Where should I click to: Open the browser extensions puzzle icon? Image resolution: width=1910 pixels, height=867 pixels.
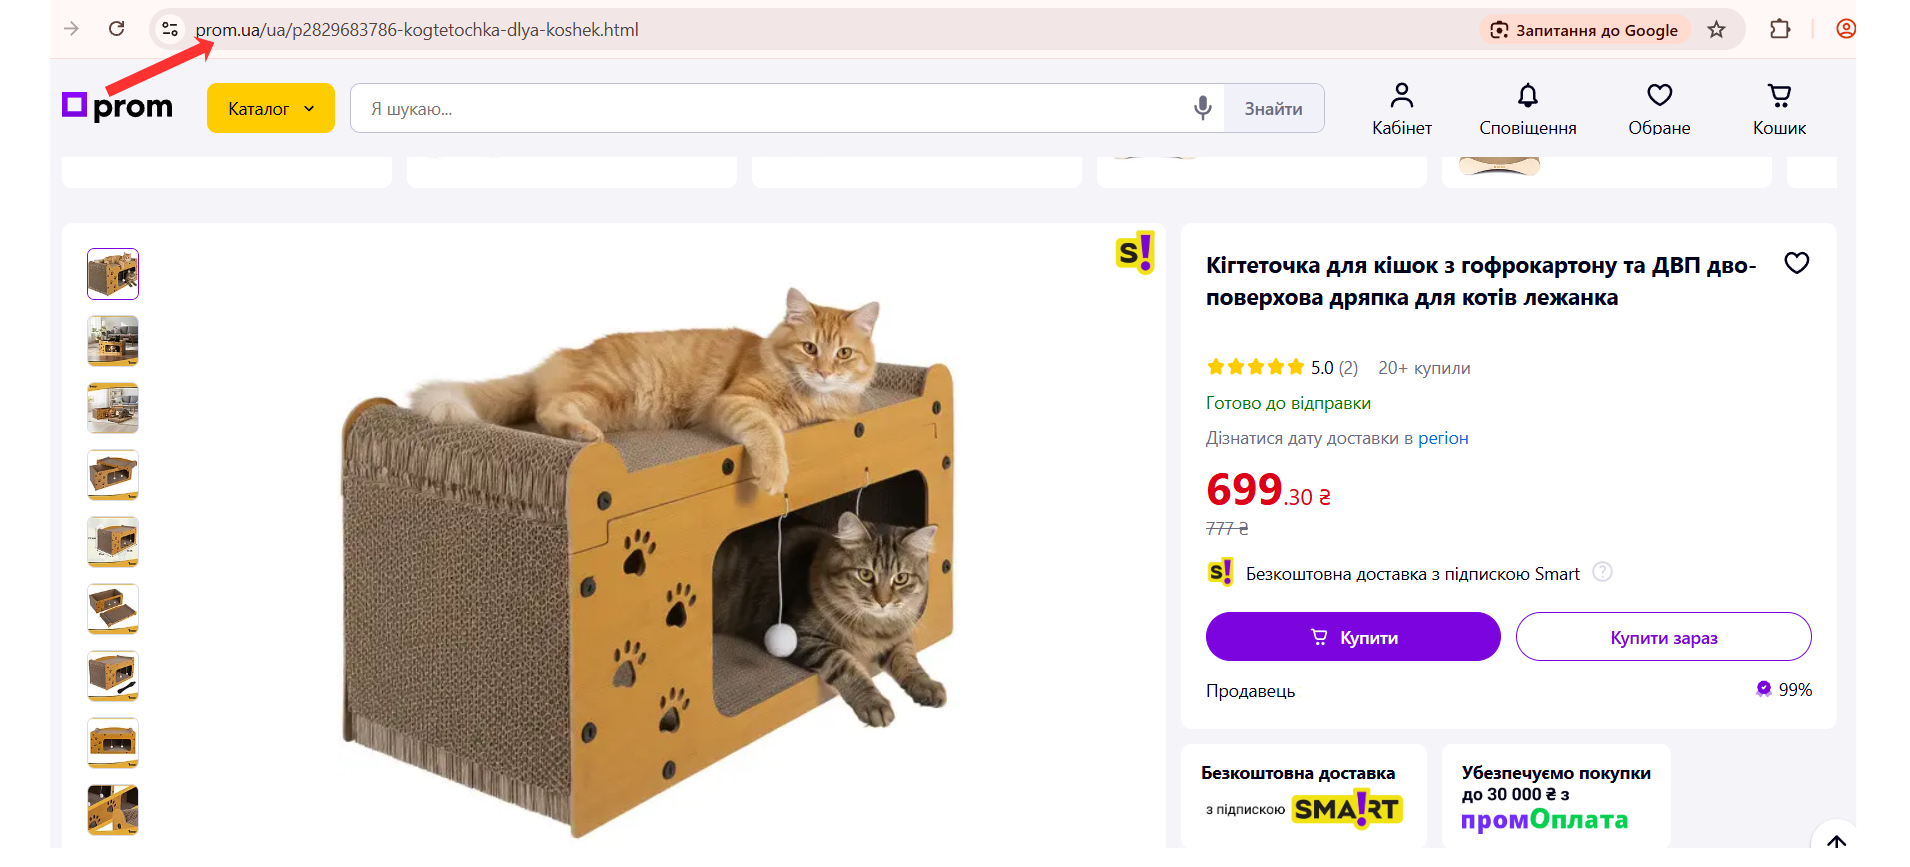click(1780, 30)
